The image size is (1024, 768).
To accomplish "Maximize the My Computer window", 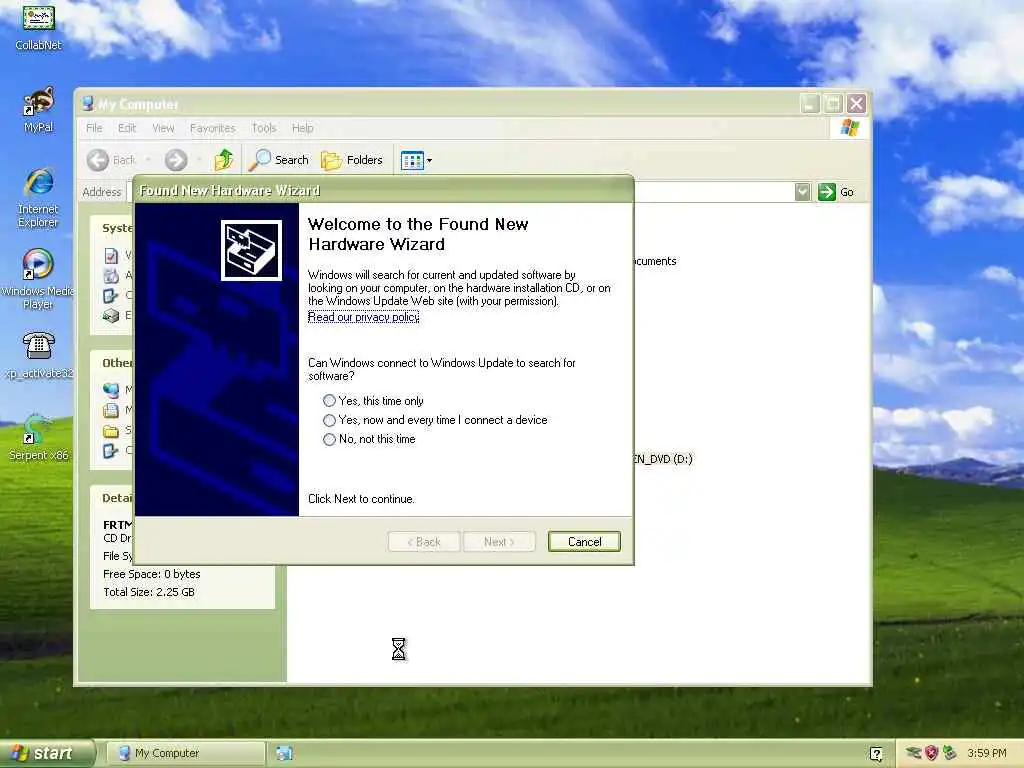I will 833,103.
